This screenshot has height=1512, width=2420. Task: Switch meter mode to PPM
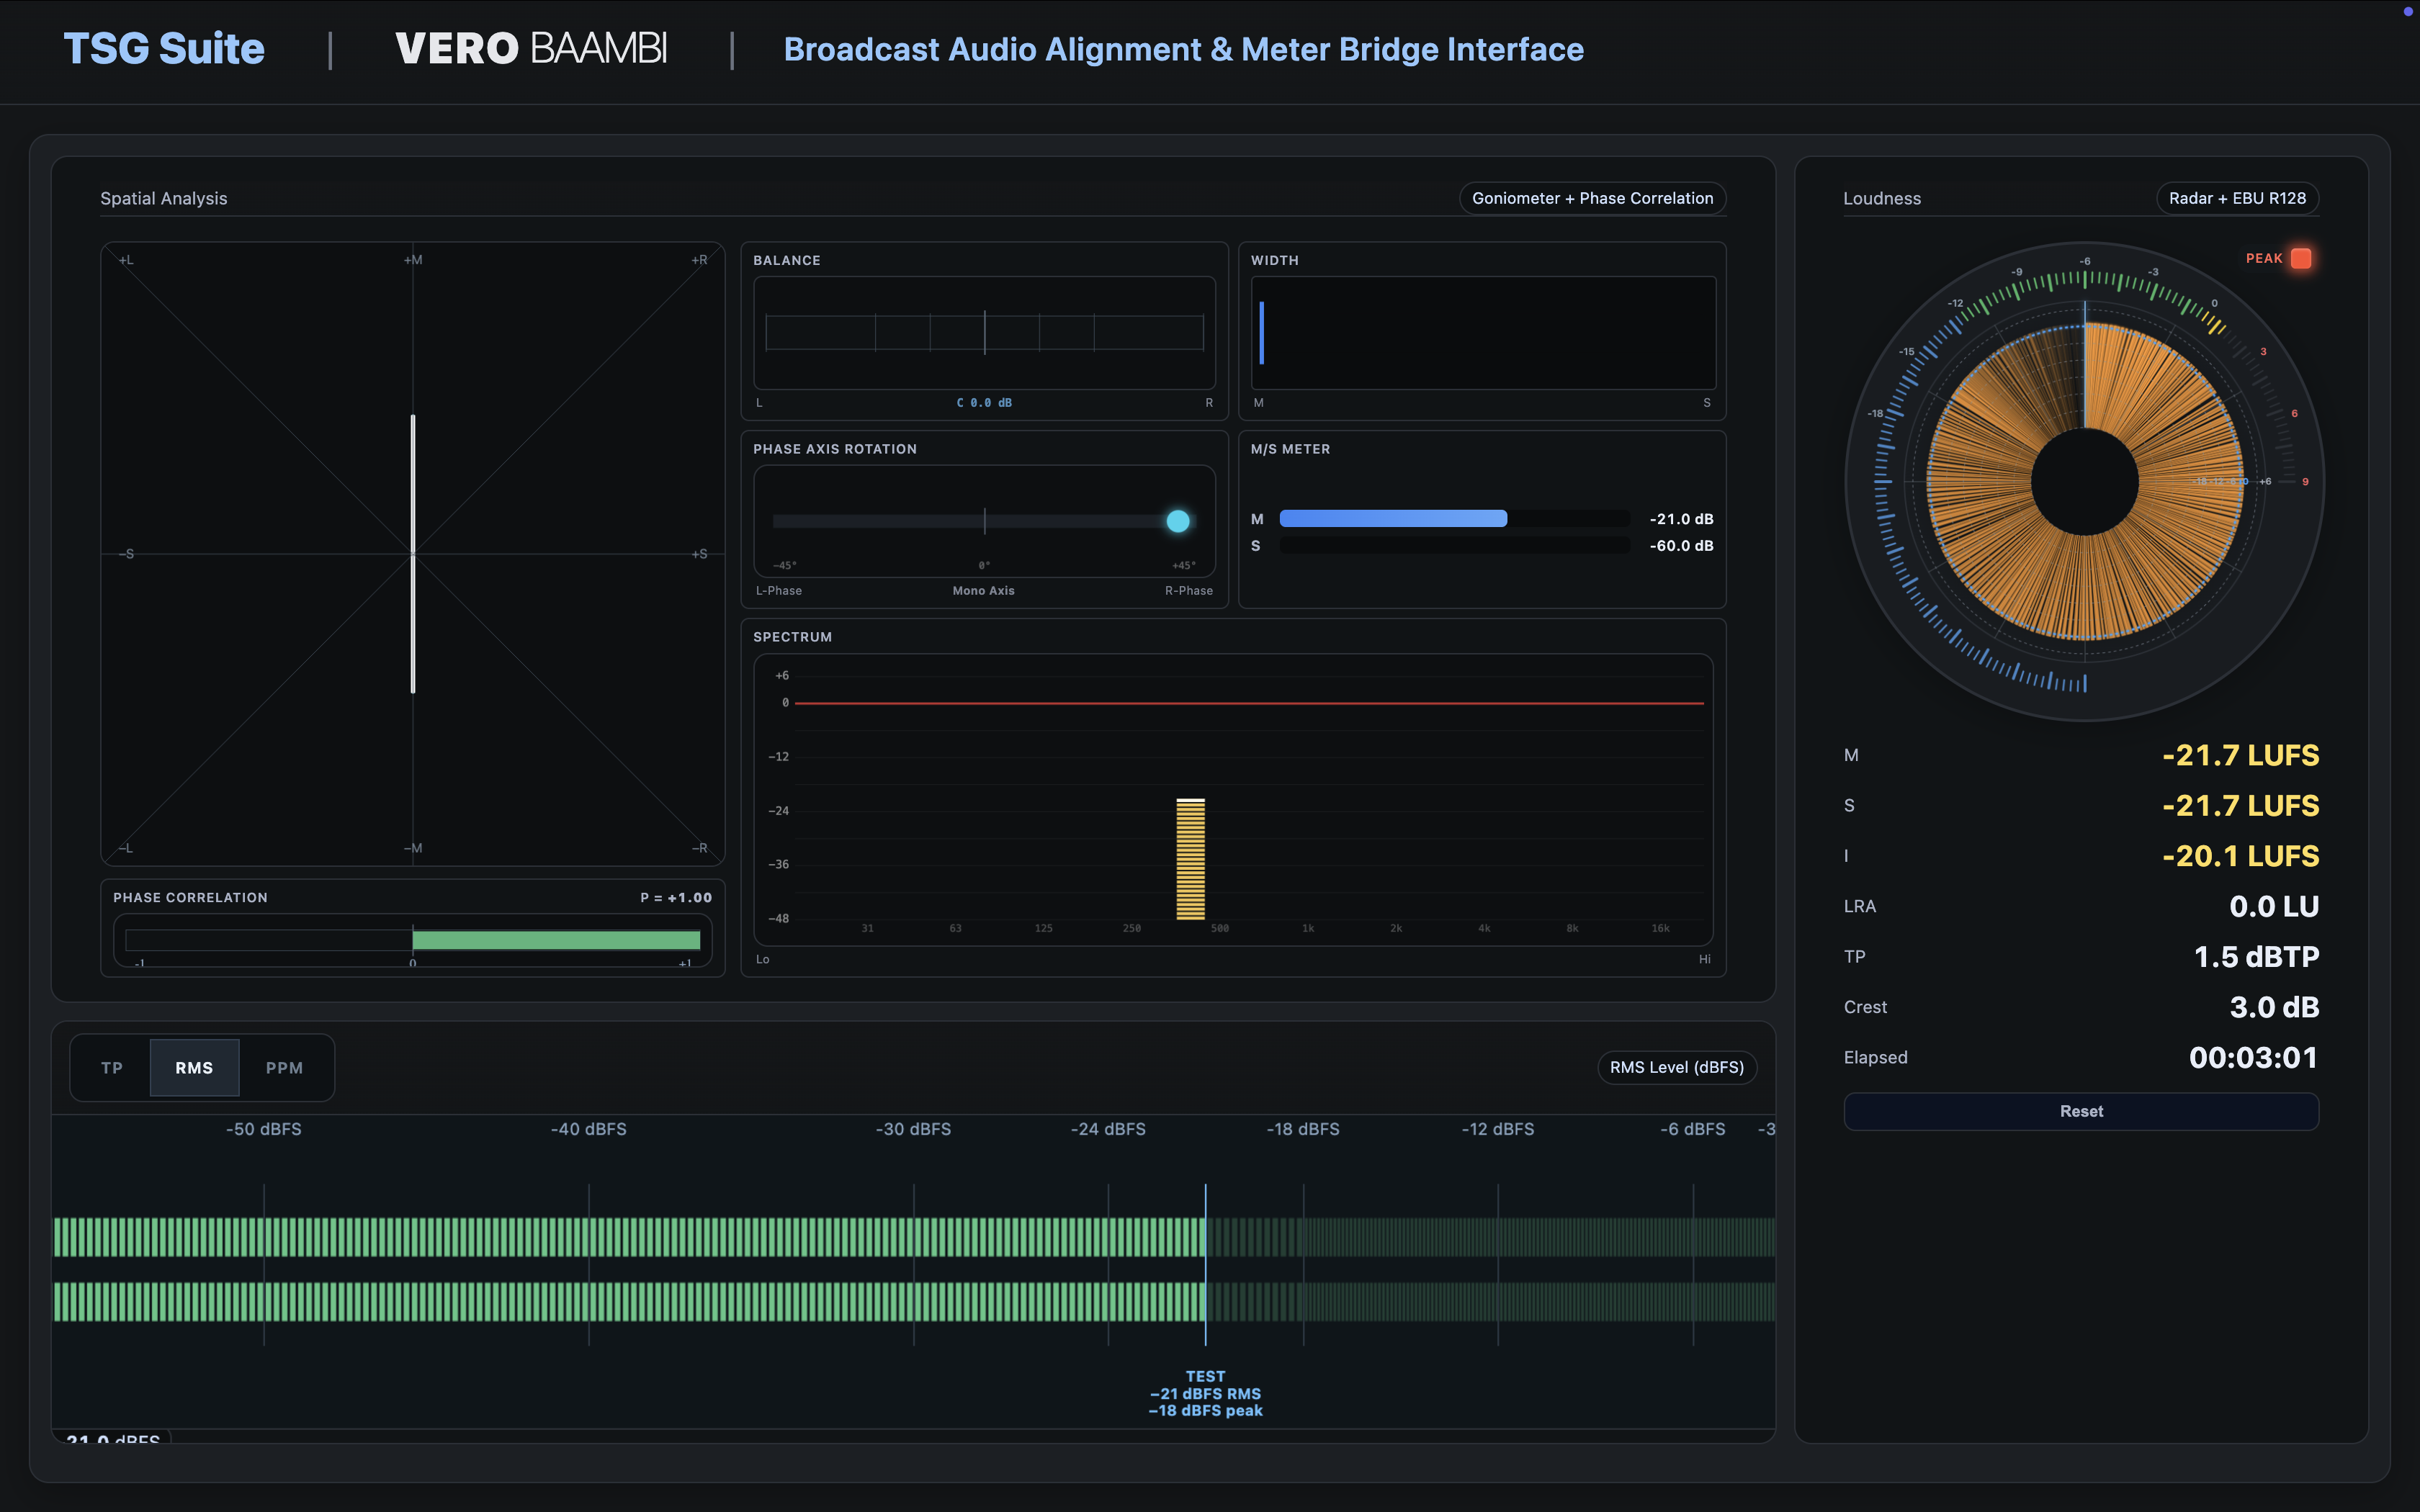coord(284,1068)
